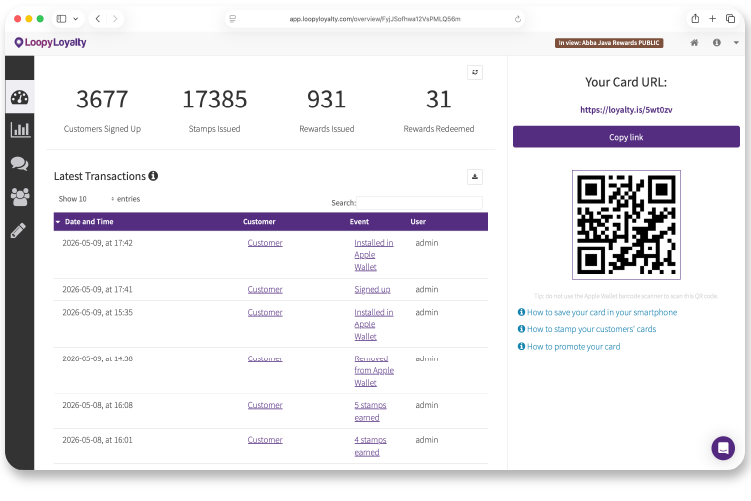The width and height of the screenshot is (751, 501).
Task: Click the In view: Abba Java Rewards PUBLIC badge
Action: tap(609, 43)
